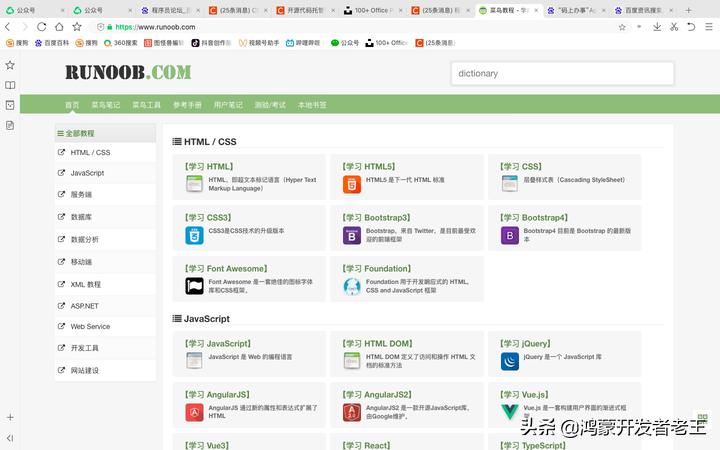Open the 360搜索 bookmark
The width and height of the screenshot is (720, 450).
click(x=121, y=43)
